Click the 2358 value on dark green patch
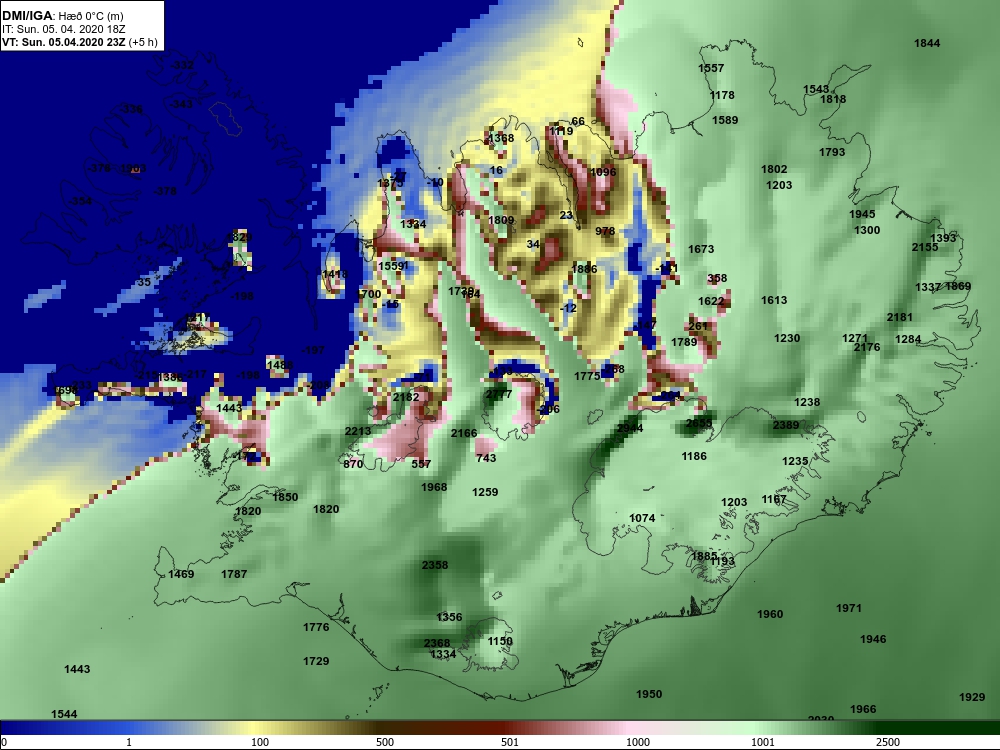This screenshot has width=1000, height=750. (435, 565)
